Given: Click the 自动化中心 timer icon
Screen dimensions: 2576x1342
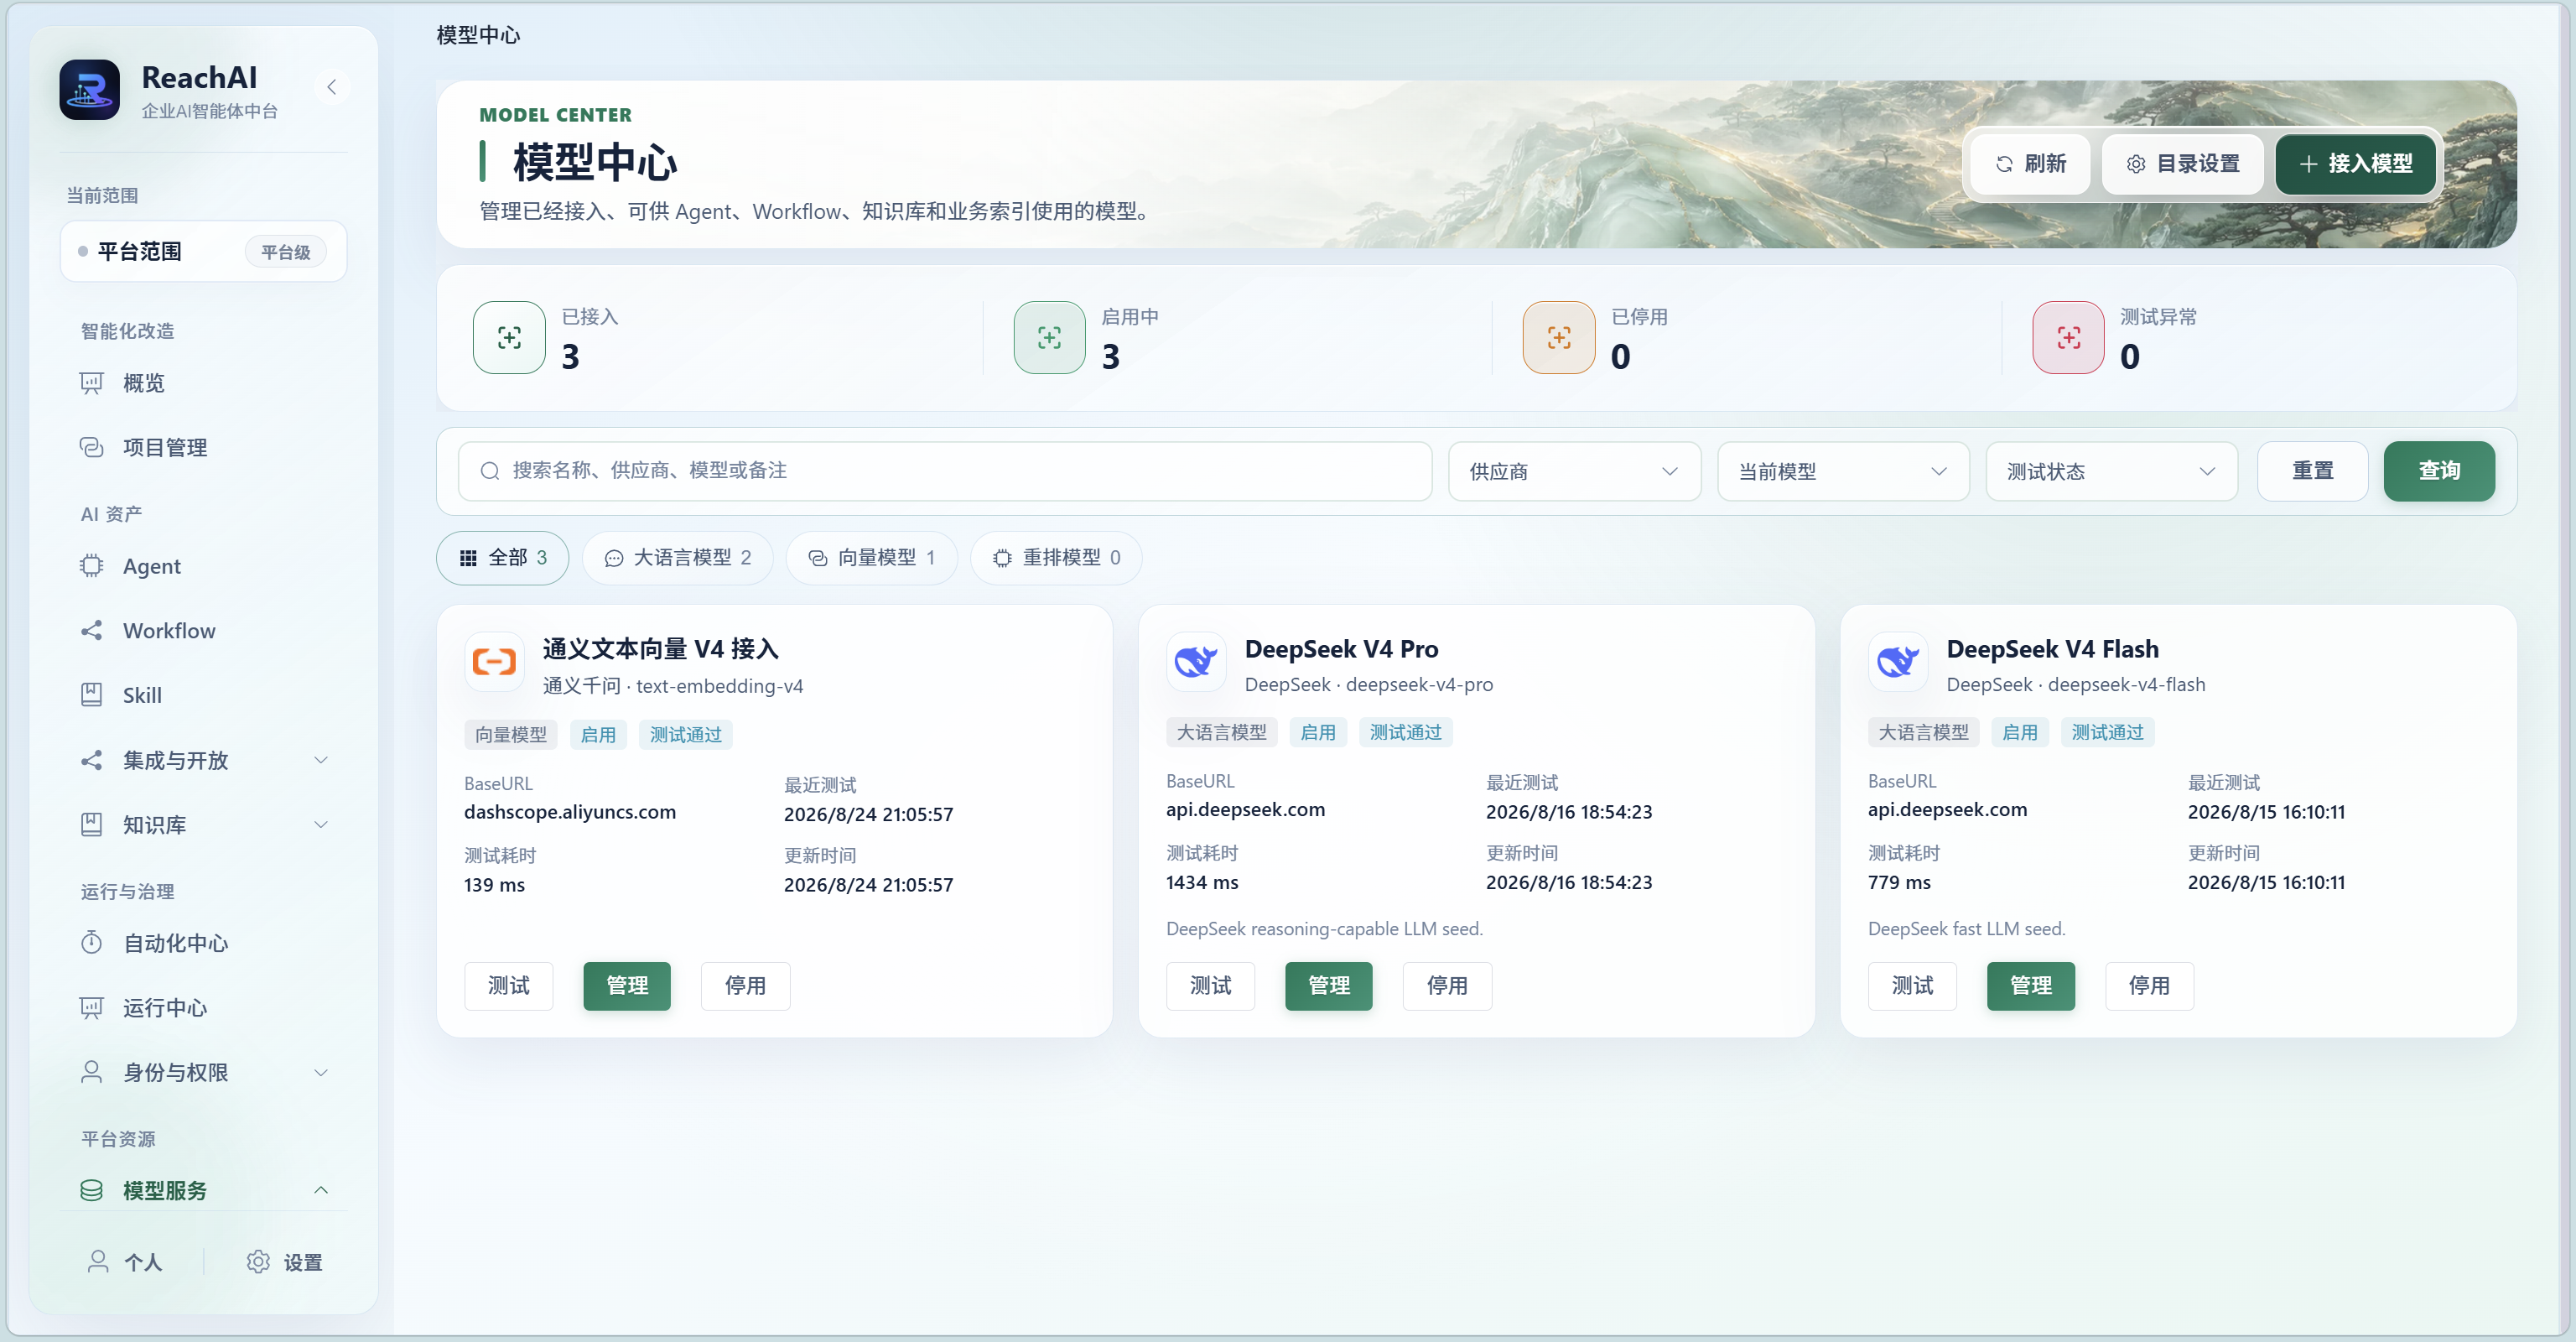Looking at the screenshot, I should tap(91, 943).
